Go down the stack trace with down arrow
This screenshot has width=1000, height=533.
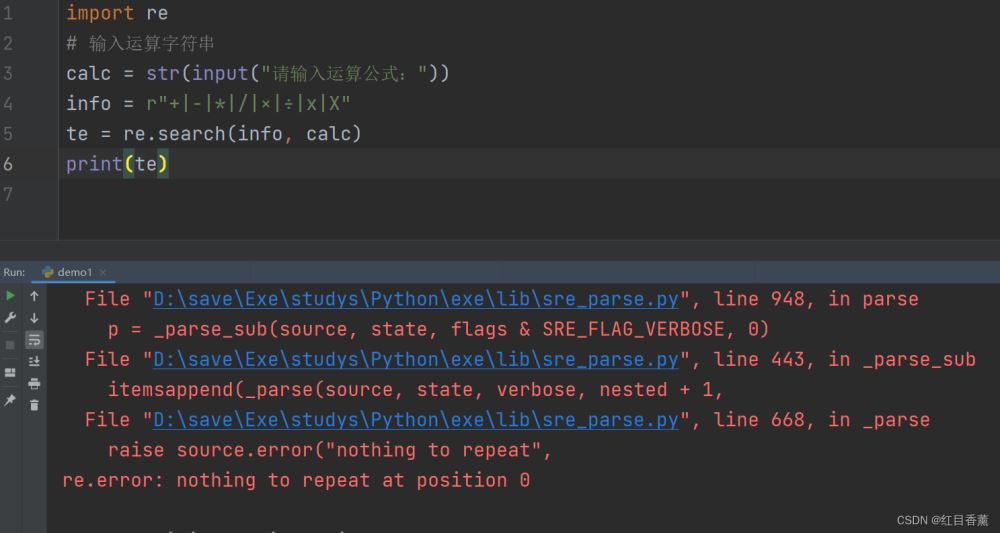coord(34,318)
